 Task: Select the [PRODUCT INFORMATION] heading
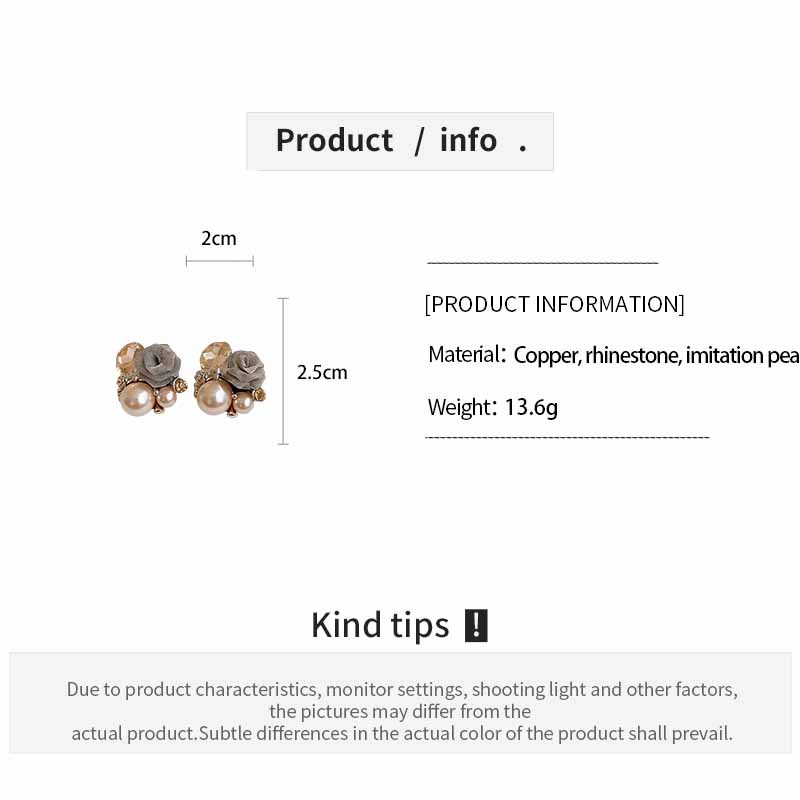555,304
